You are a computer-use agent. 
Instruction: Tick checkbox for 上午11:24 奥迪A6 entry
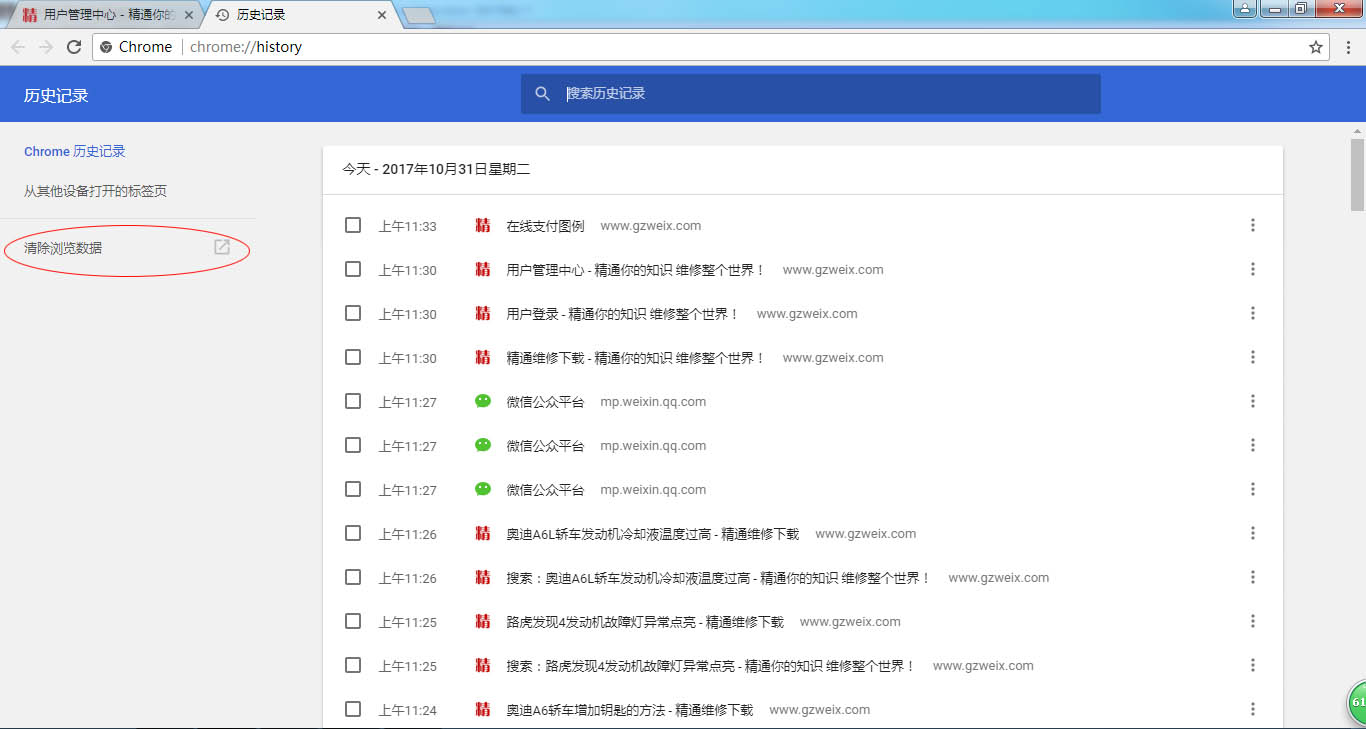click(353, 709)
